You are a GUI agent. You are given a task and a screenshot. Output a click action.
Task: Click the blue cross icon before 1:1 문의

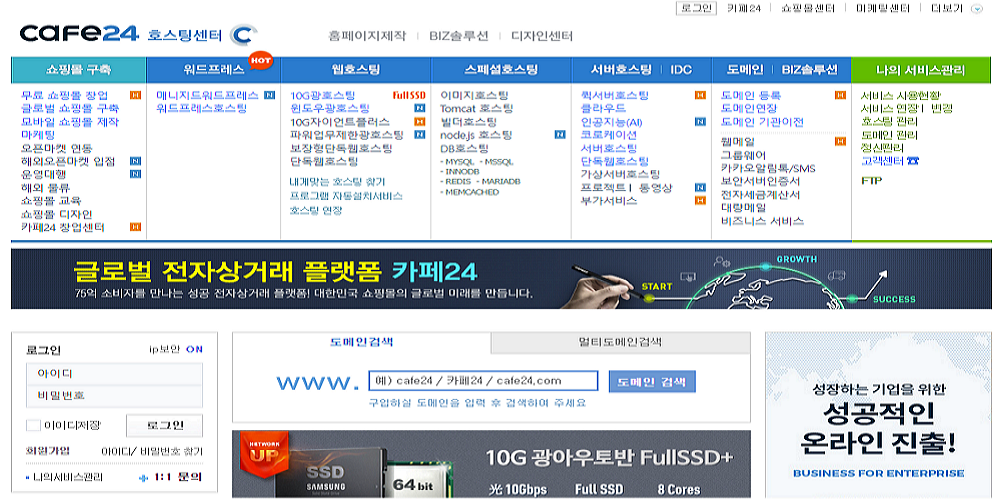click(143, 477)
